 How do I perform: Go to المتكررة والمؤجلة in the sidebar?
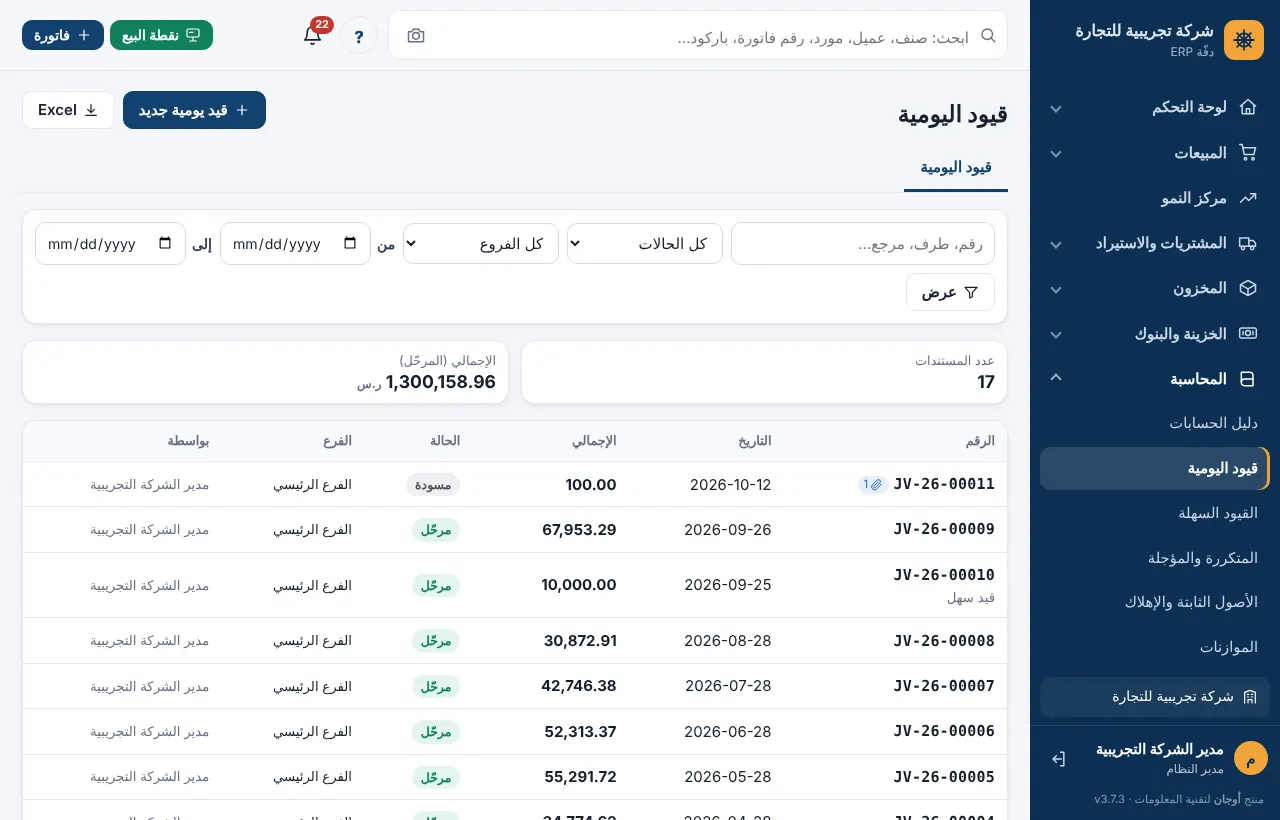tap(1155, 558)
